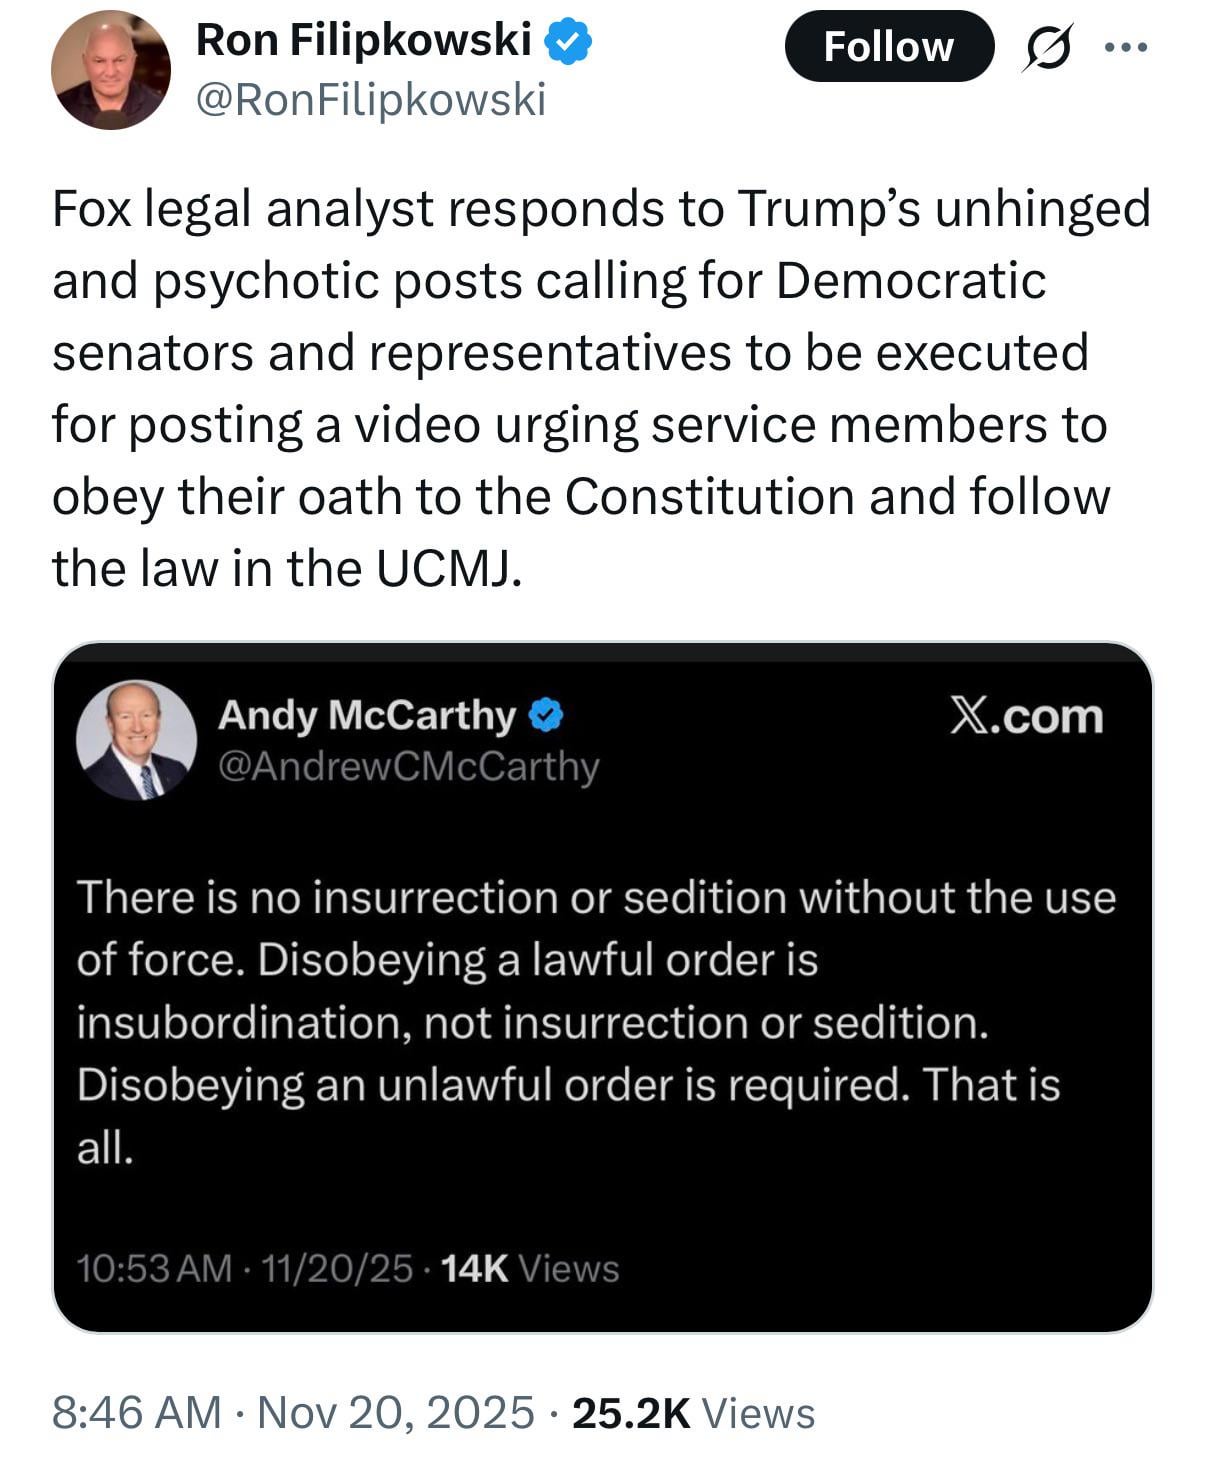Screen dimensions: 1206x1466
Task: Click Ron Filipkowski's blue verified badge
Action: [568, 42]
